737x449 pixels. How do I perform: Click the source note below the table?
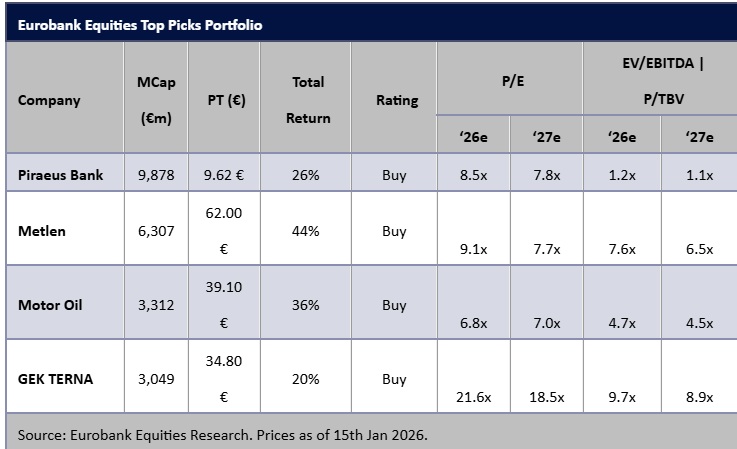(x=223, y=435)
